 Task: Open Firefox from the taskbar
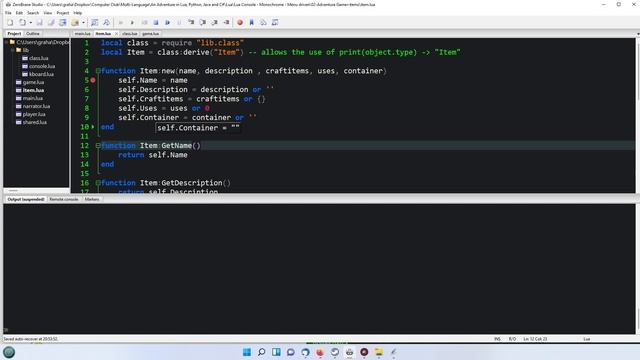pos(320,352)
